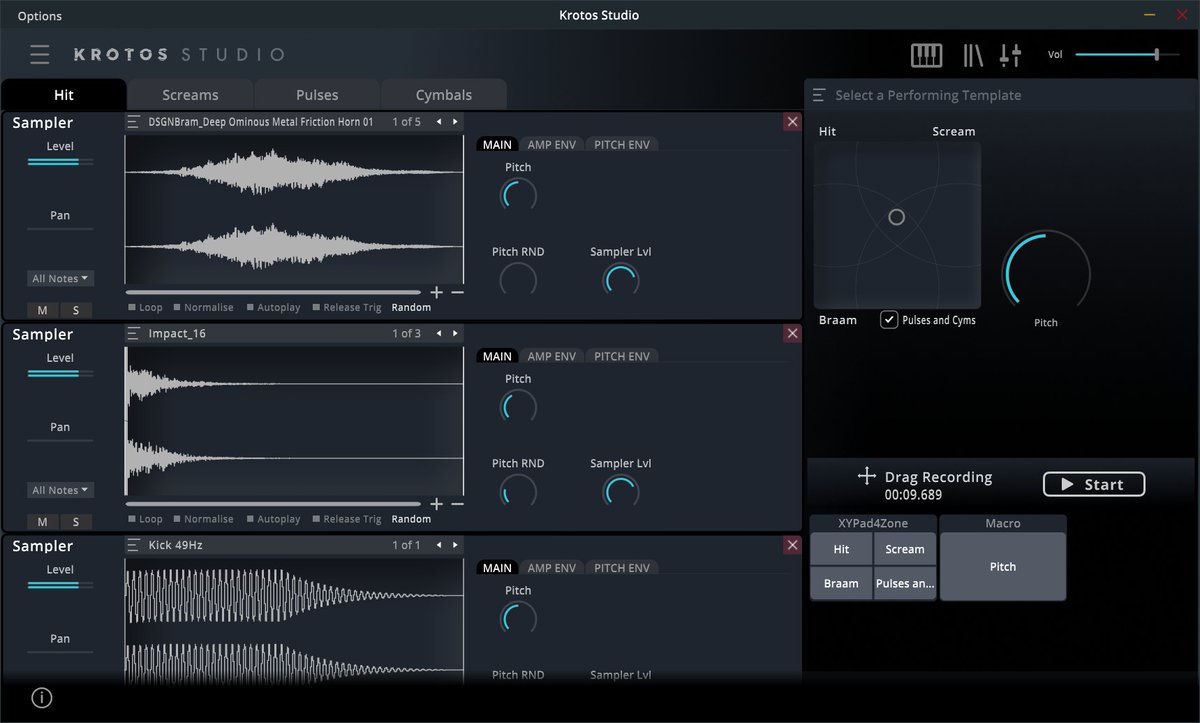Open the Impact_16 sample list menu icon
The height and width of the screenshot is (723, 1200).
coord(133,333)
